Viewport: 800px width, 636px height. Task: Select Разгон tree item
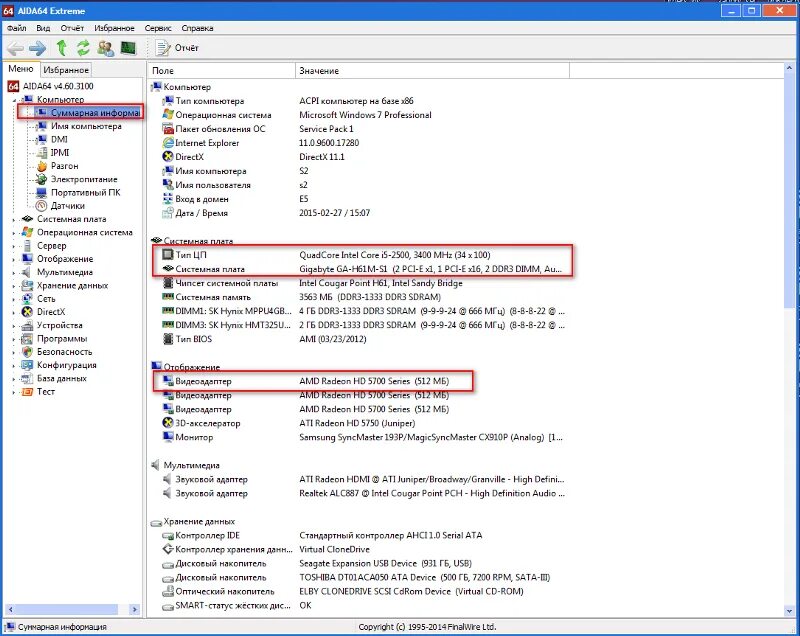(64, 166)
